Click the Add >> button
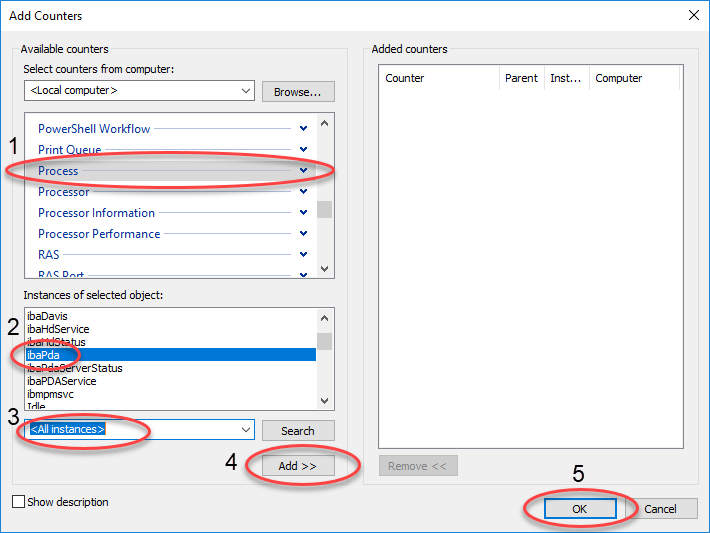 click(298, 466)
